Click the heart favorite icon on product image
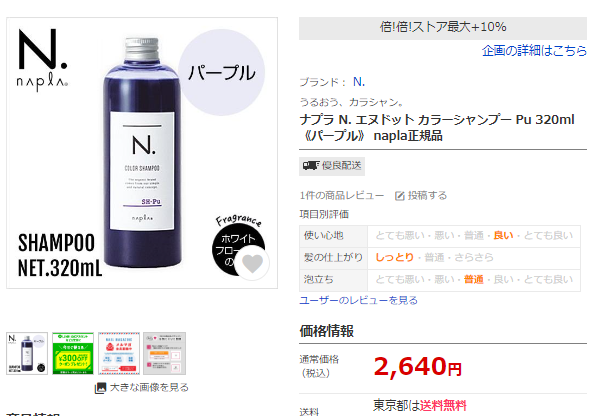 [252, 264]
